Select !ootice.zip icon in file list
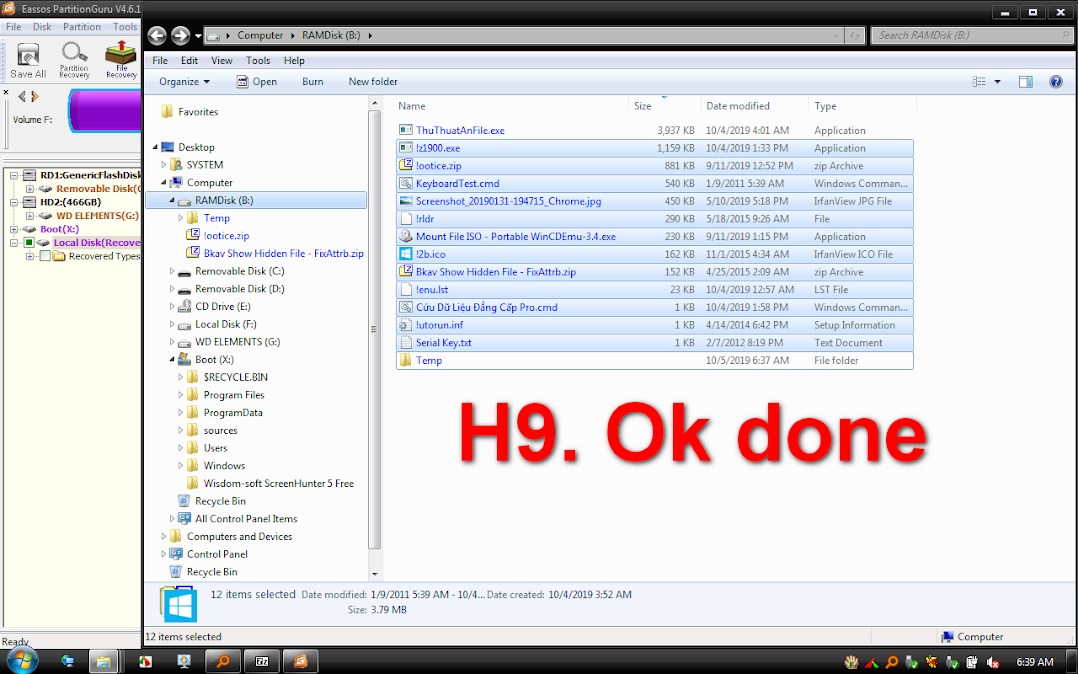This screenshot has width=1078, height=674. point(406,166)
